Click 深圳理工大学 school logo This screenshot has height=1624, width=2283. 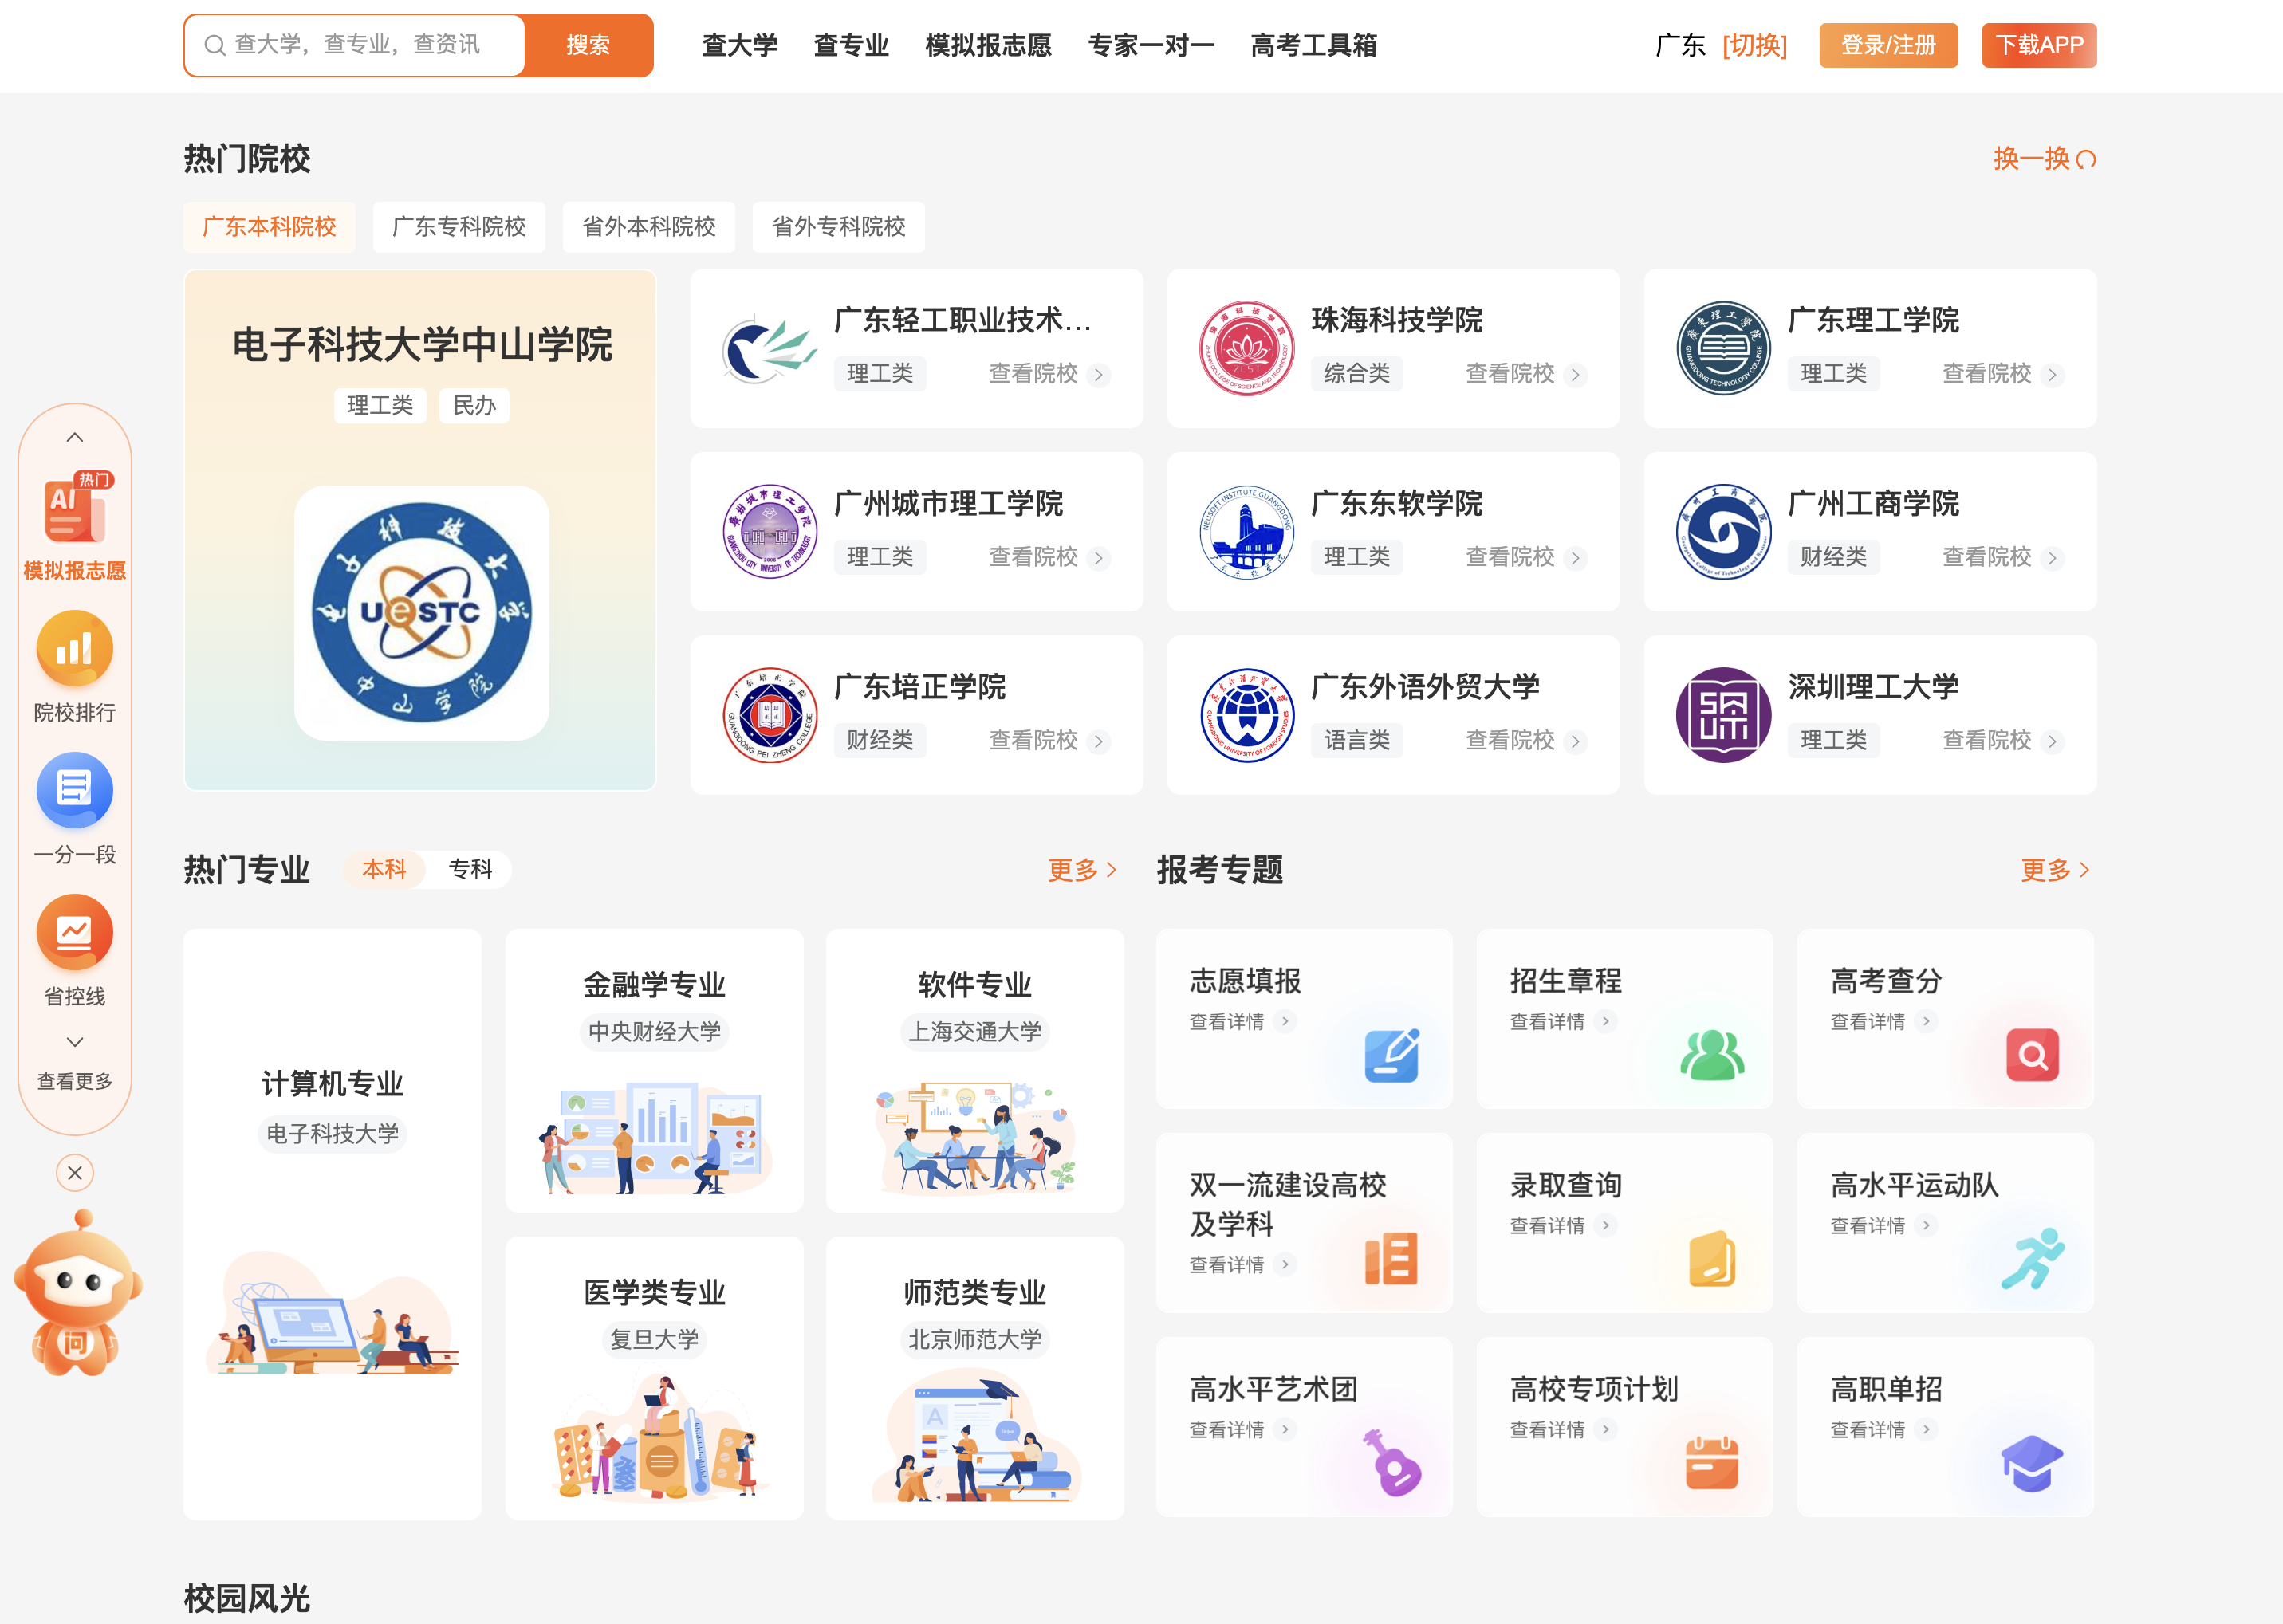(1723, 716)
